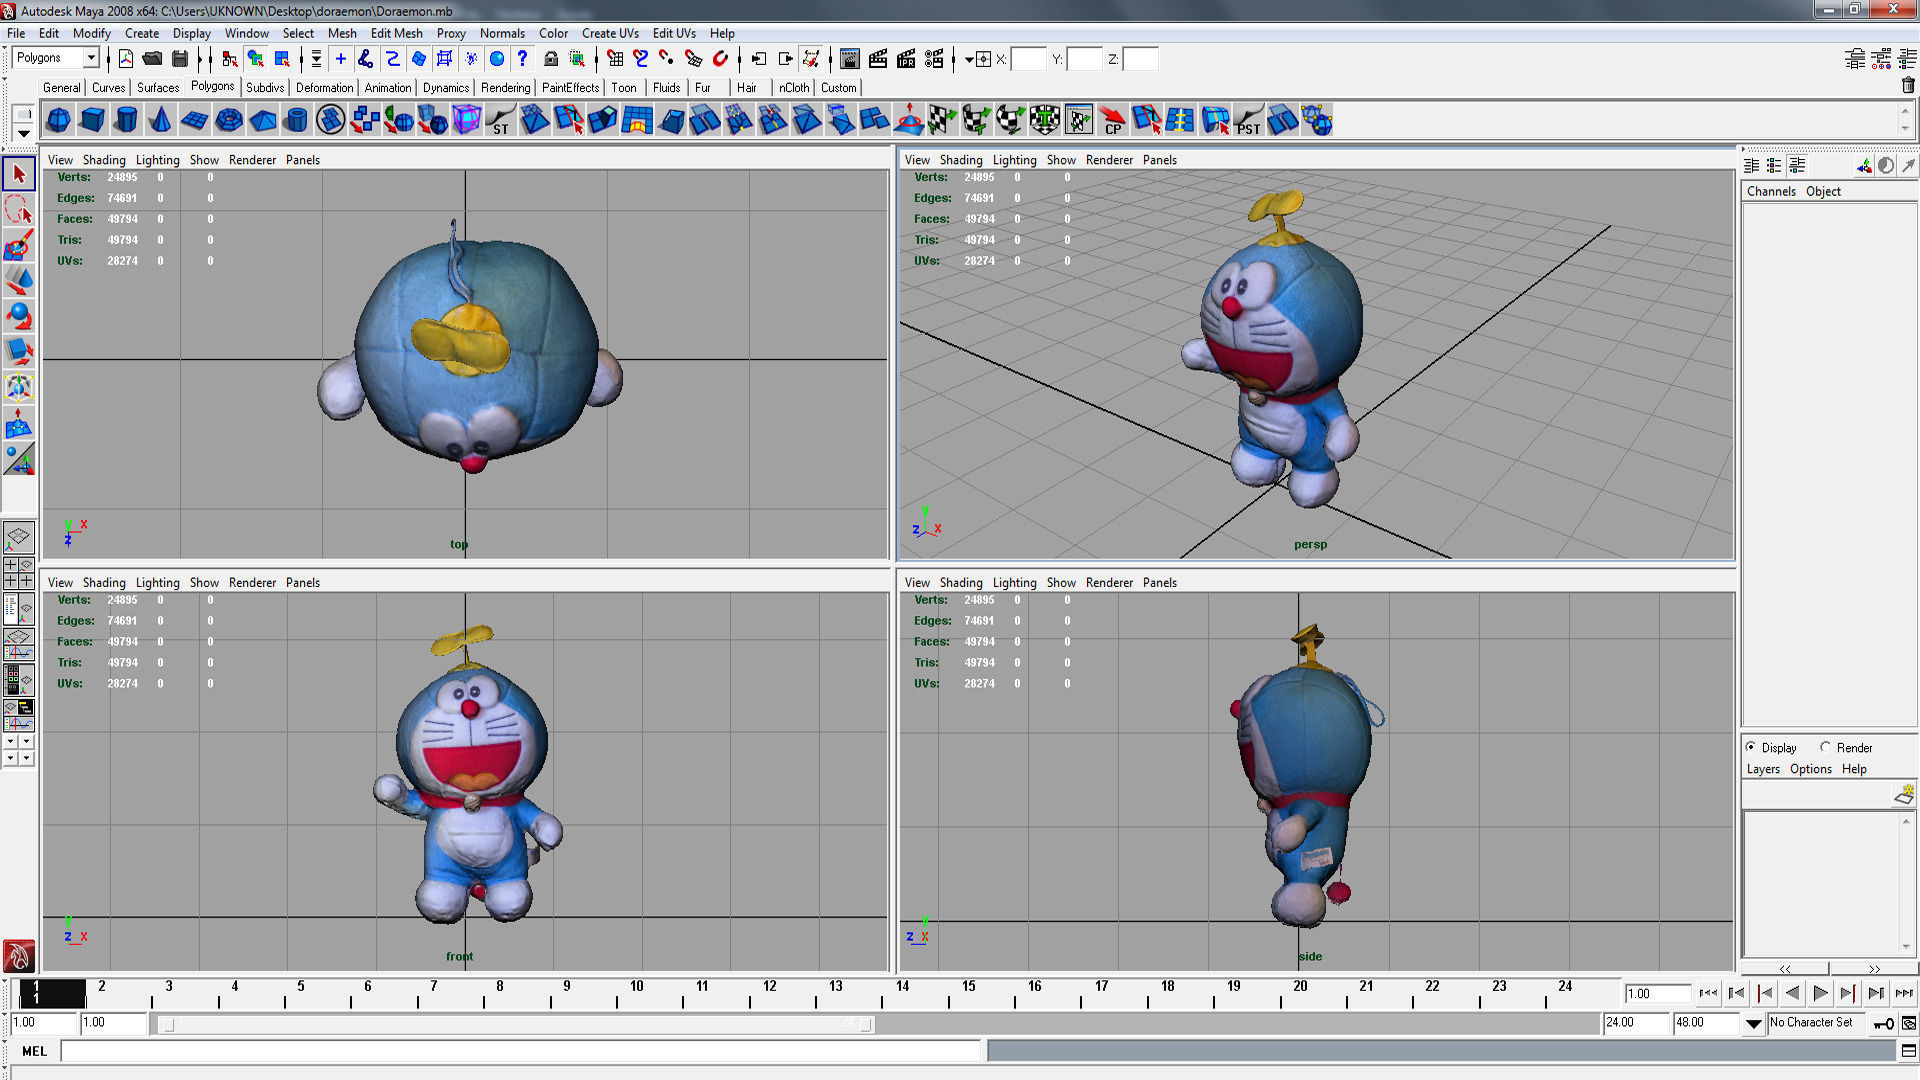This screenshot has height=1080, width=1920.
Task: Toggle Make Live magnet
Action: 720,59
